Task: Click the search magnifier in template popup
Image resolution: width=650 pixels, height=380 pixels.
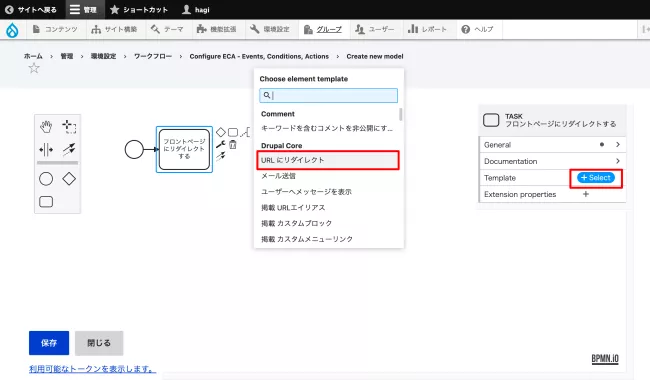Action: pos(267,95)
